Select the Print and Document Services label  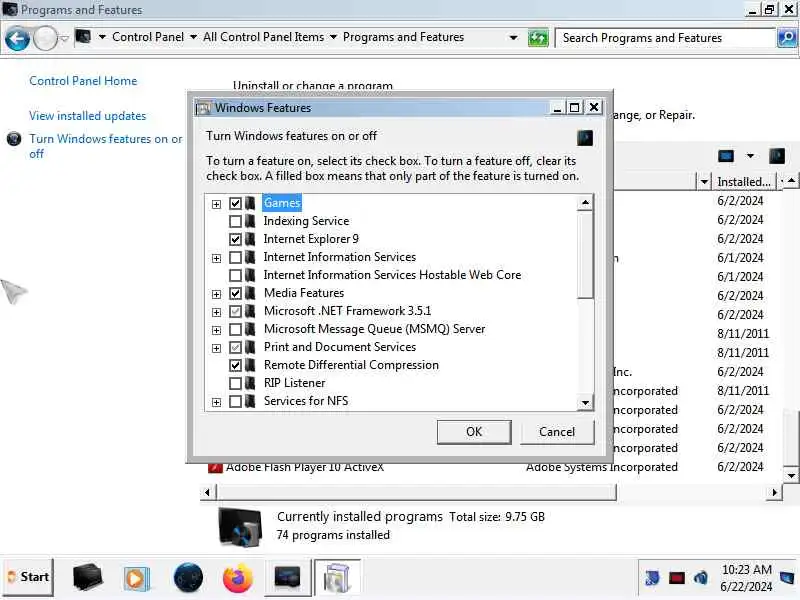[x=340, y=347]
